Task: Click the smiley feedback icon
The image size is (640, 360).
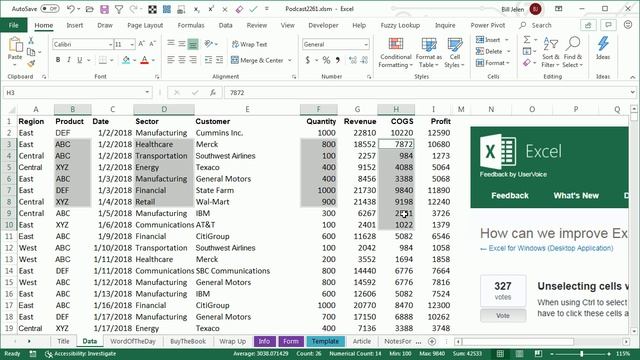Action: [x=628, y=25]
